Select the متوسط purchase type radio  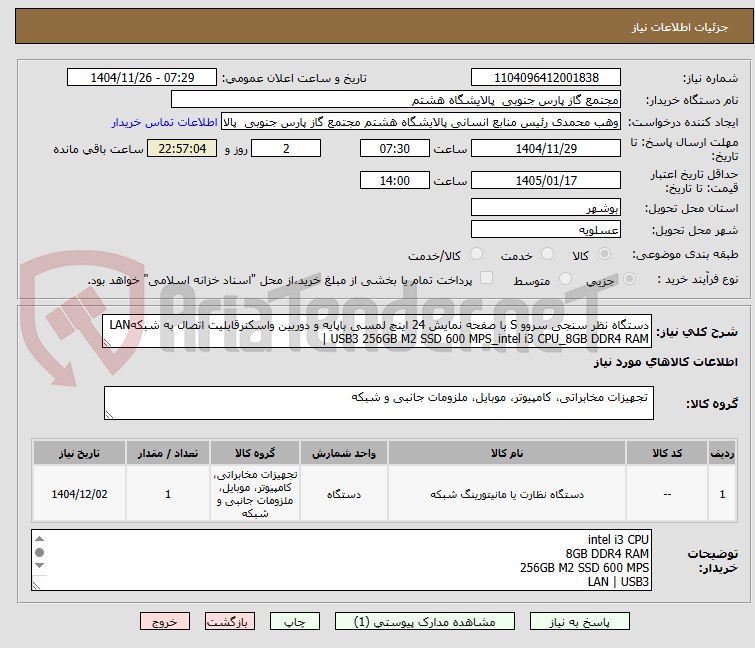(x=565, y=279)
